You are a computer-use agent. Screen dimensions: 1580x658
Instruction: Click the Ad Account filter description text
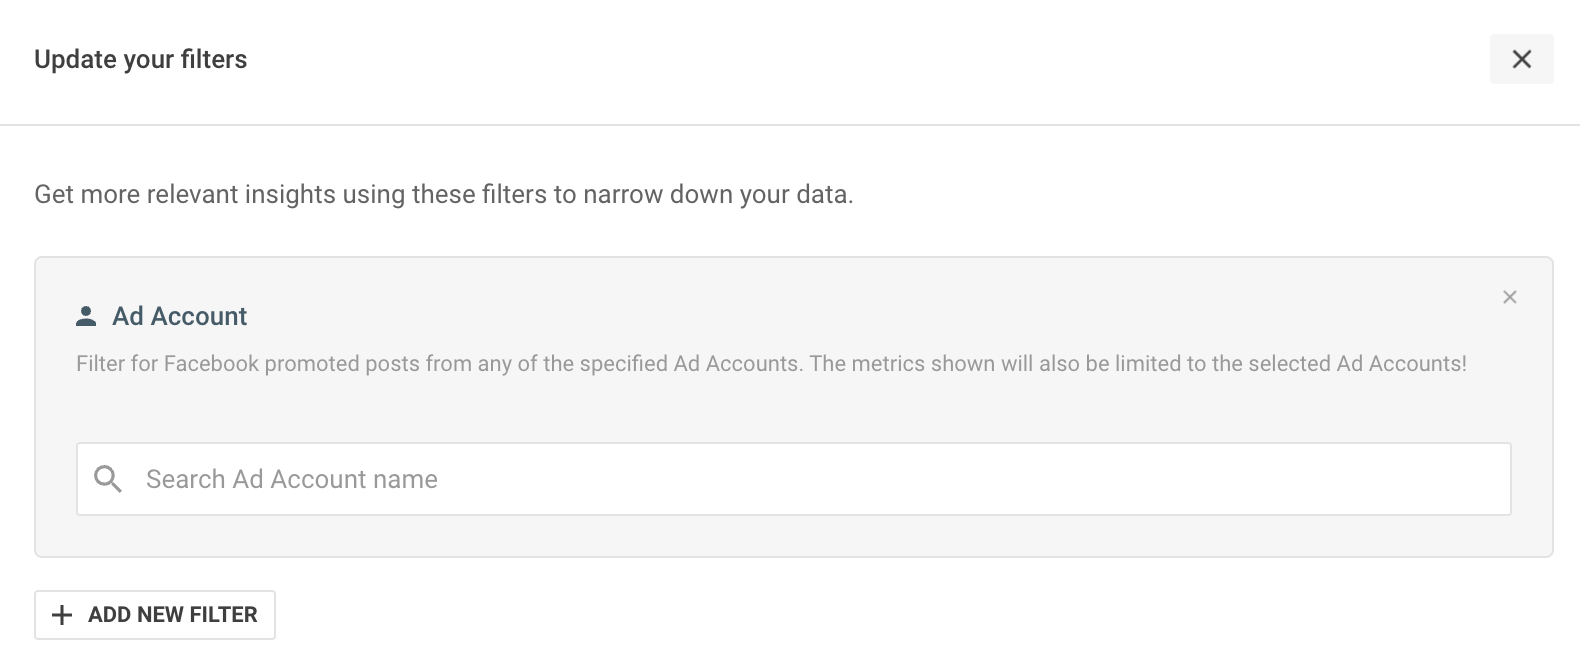point(771,364)
